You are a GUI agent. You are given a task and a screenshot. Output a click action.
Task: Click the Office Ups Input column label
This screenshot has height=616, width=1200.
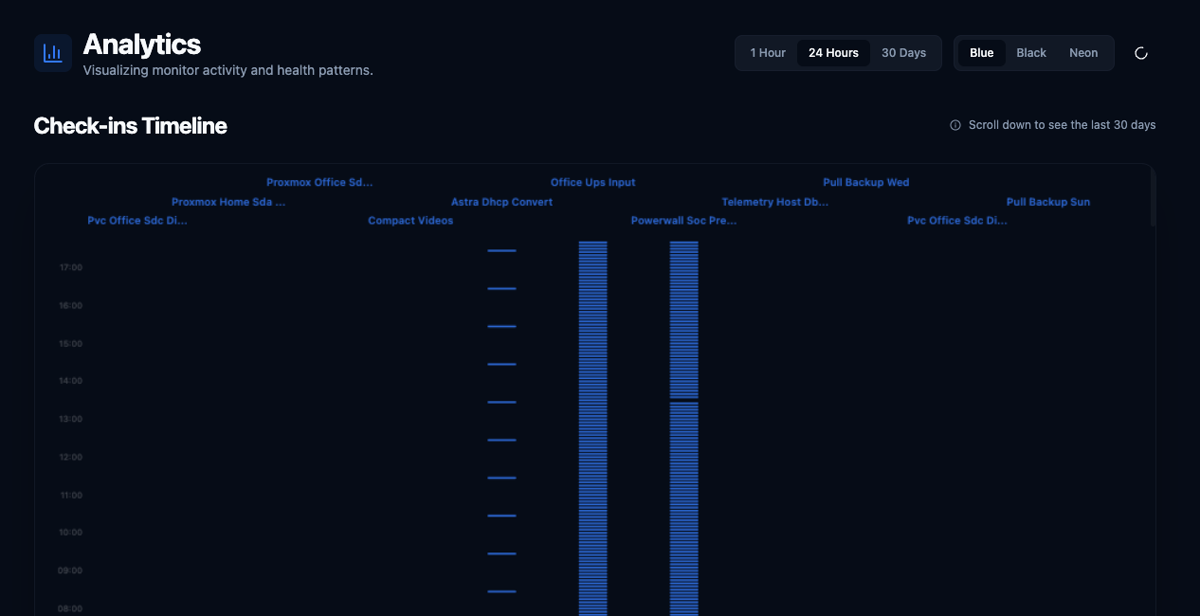[593, 183]
